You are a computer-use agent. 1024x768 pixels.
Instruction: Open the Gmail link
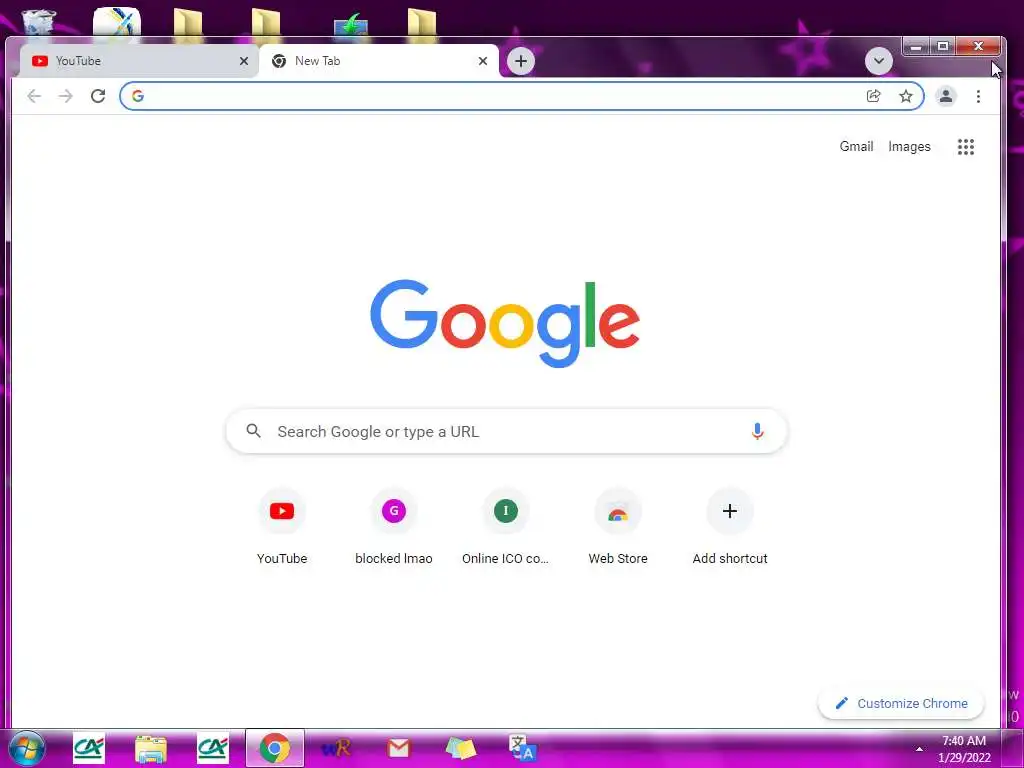click(x=856, y=146)
